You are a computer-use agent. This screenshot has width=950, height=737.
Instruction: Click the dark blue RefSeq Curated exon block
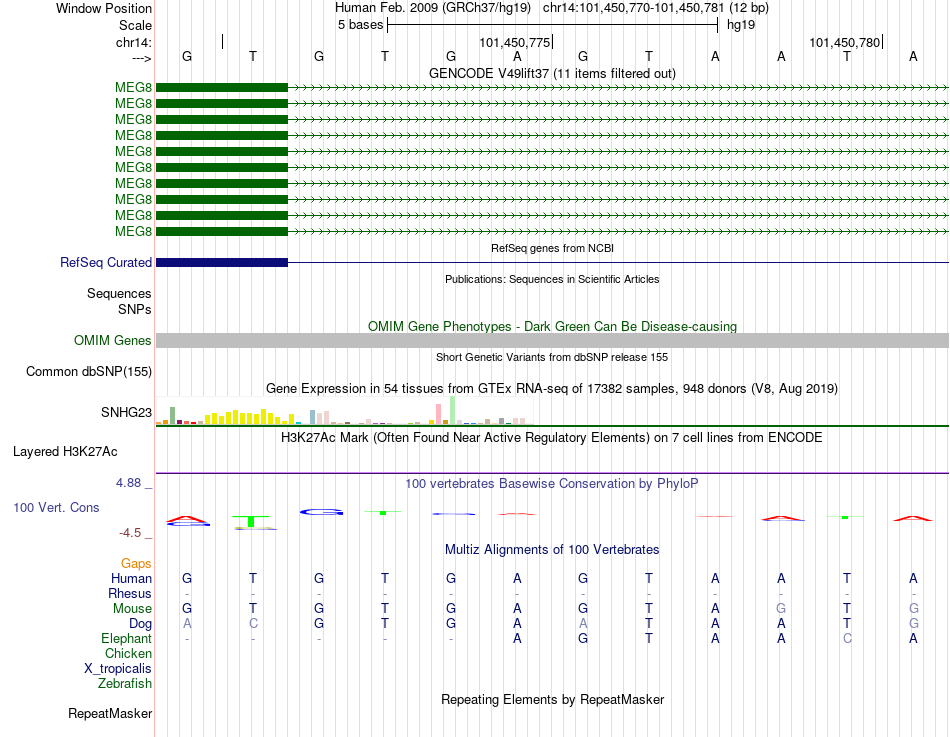click(222, 262)
